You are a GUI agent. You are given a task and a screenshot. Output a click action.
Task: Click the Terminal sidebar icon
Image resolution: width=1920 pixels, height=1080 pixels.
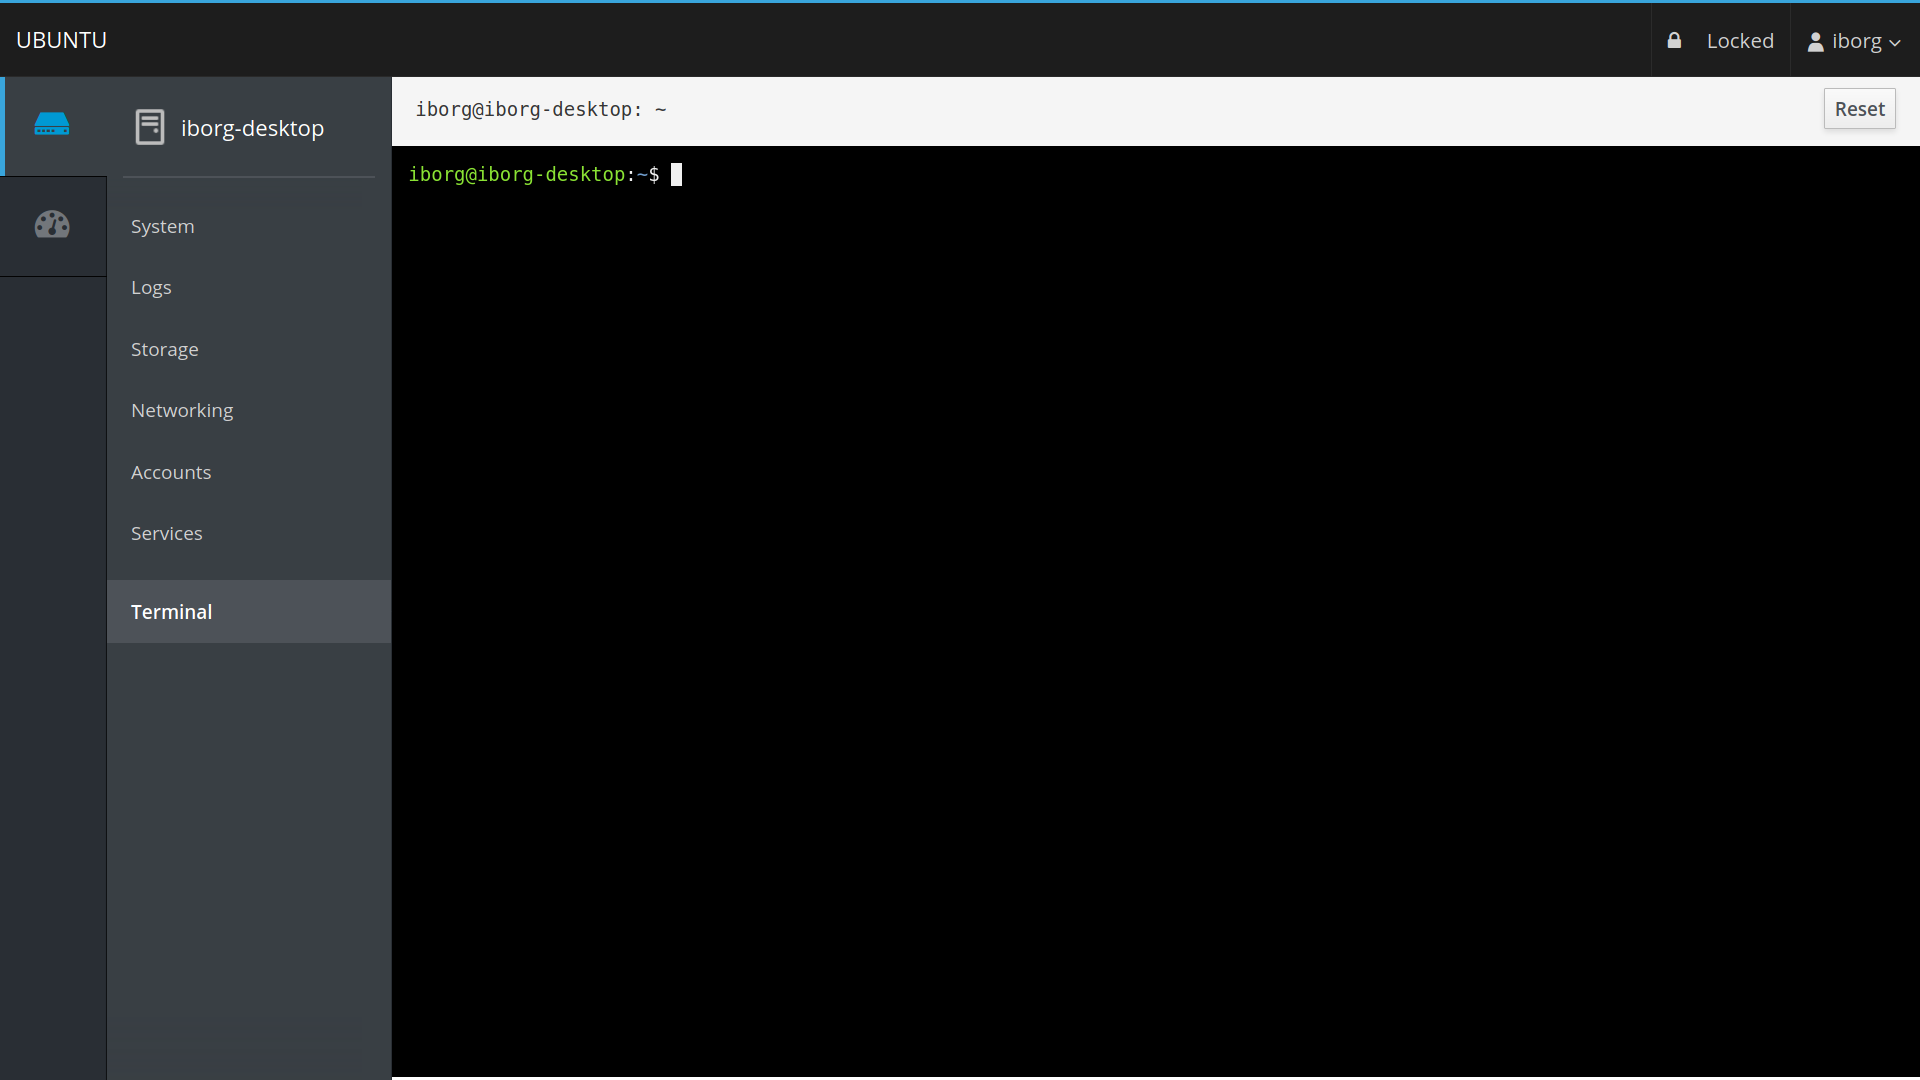[x=171, y=612]
